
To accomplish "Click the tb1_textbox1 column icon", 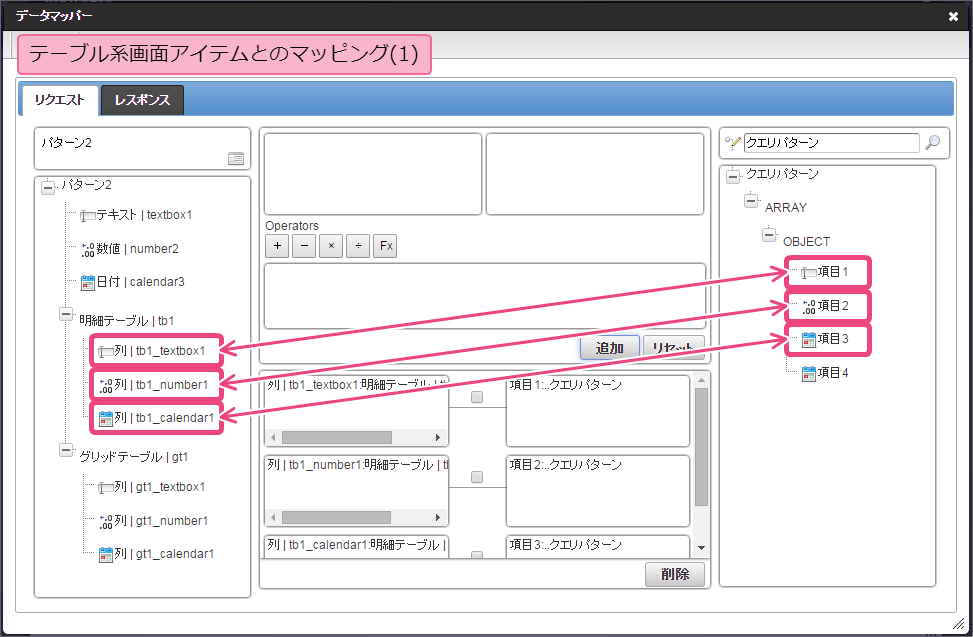I will (105, 352).
